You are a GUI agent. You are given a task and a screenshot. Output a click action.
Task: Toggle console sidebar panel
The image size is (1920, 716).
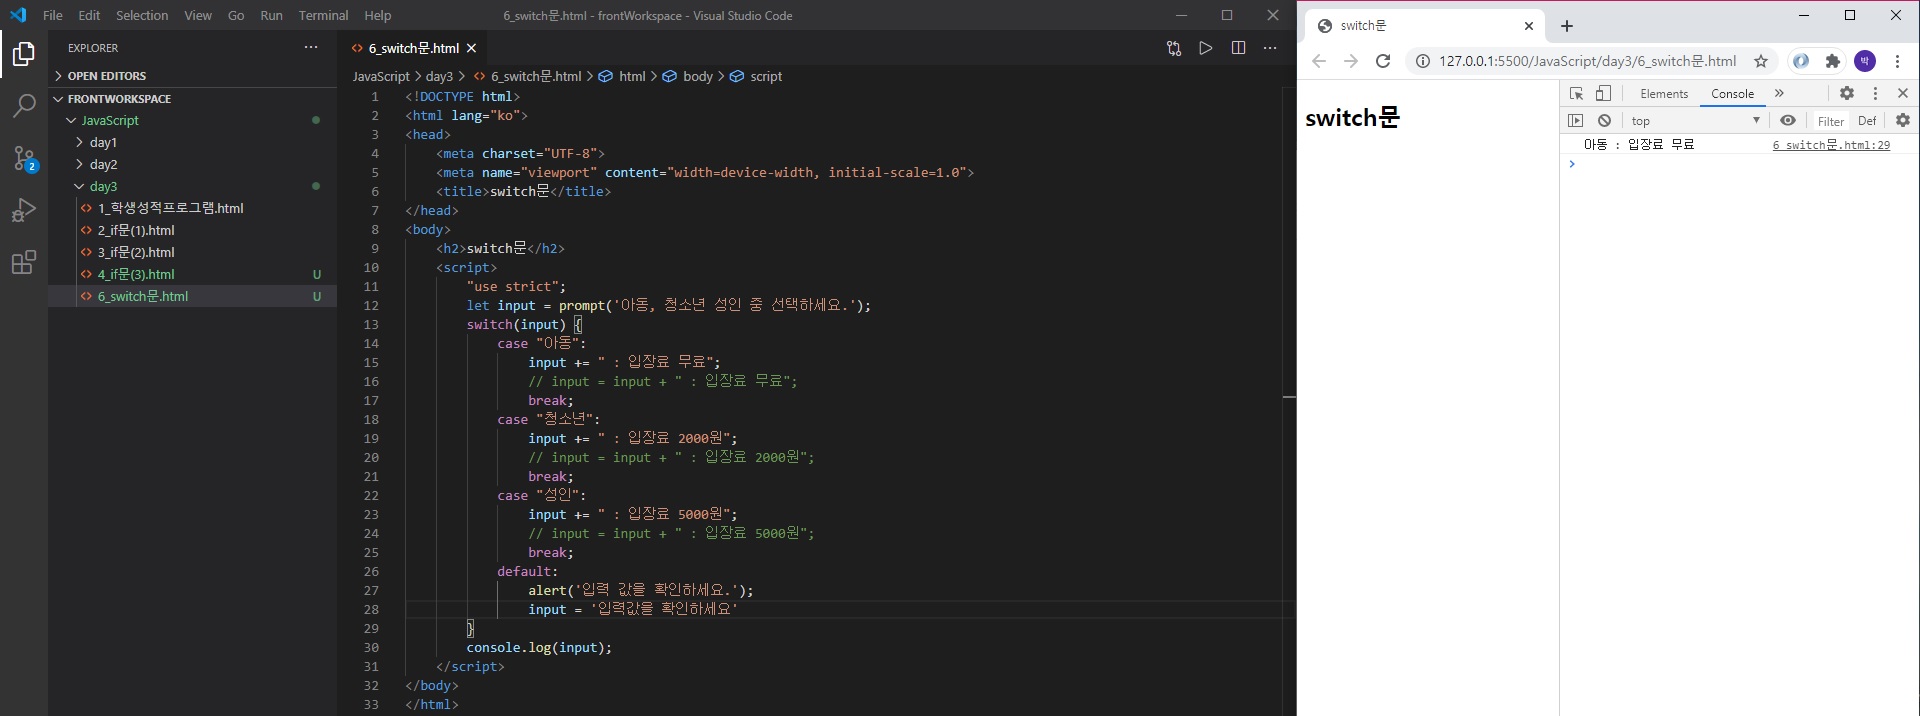click(1576, 120)
